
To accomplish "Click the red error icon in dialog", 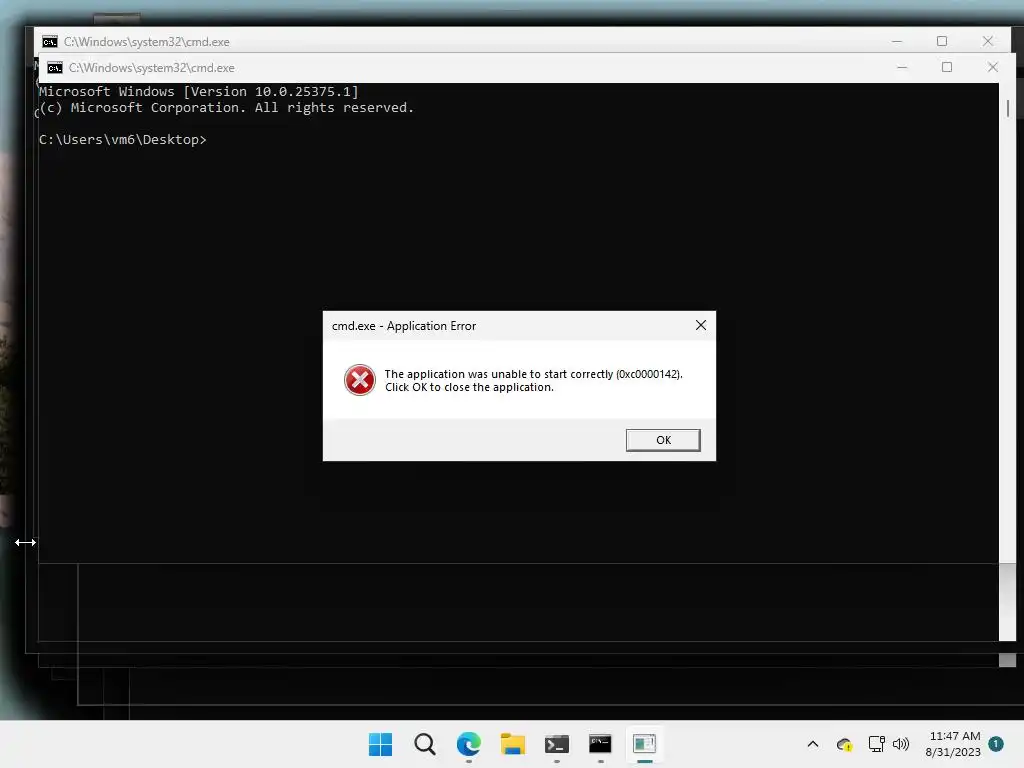I will pos(360,380).
